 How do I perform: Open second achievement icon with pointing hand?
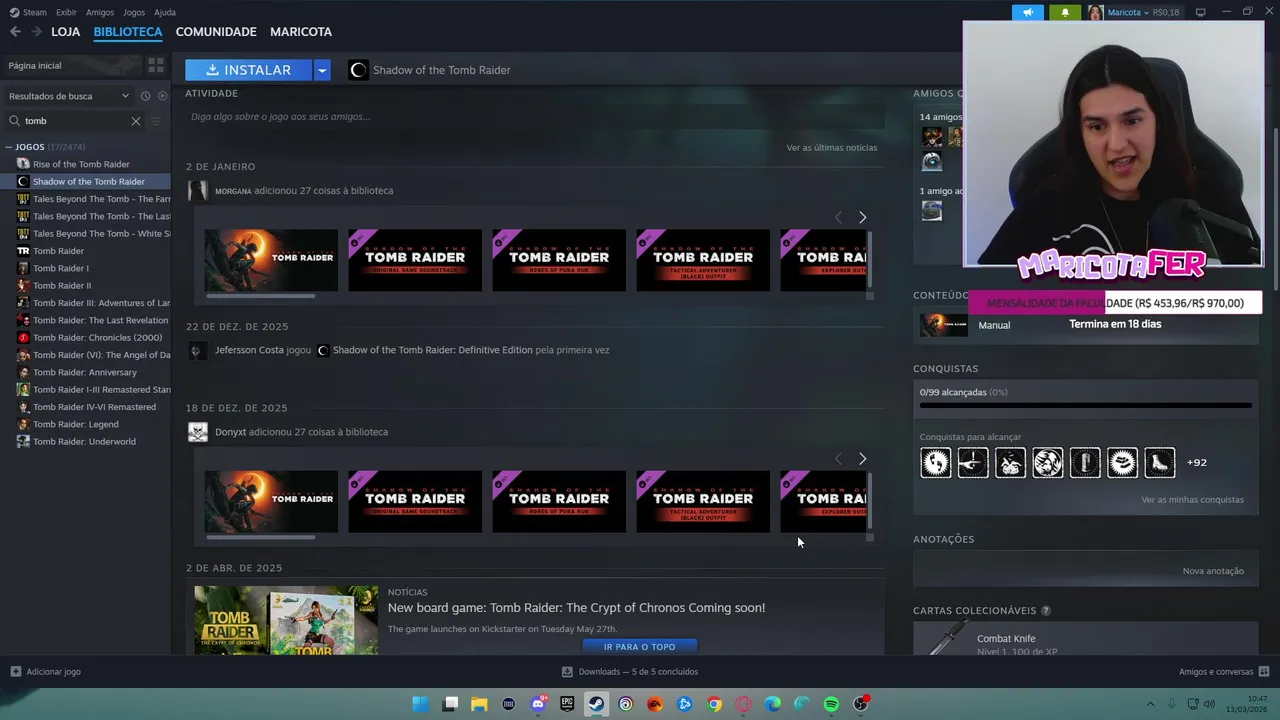(x=973, y=462)
